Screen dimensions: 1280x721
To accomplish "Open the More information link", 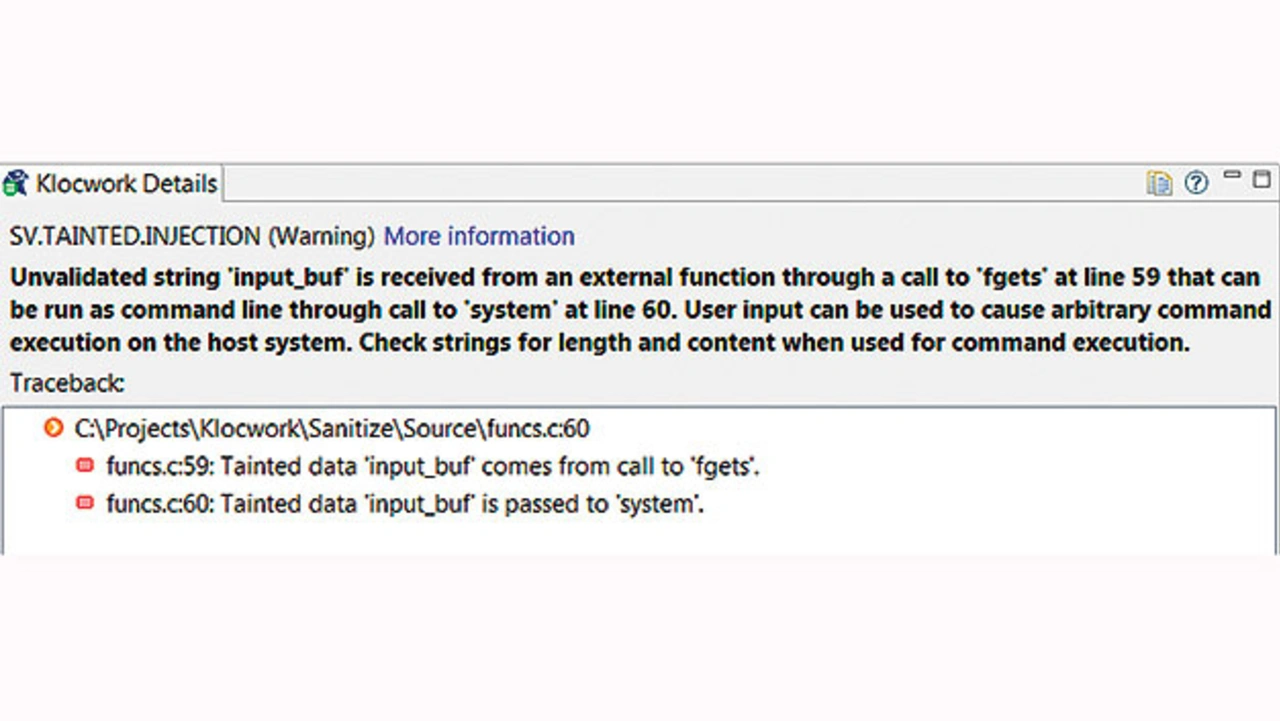I will [479, 237].
